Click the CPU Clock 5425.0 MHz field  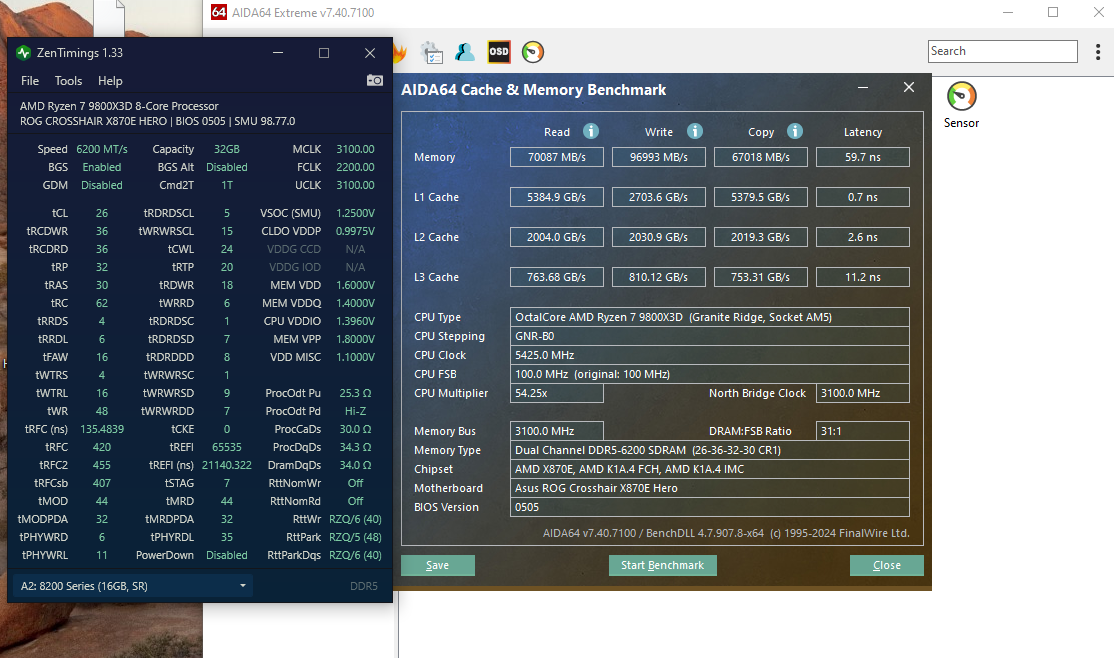(710, 355)
